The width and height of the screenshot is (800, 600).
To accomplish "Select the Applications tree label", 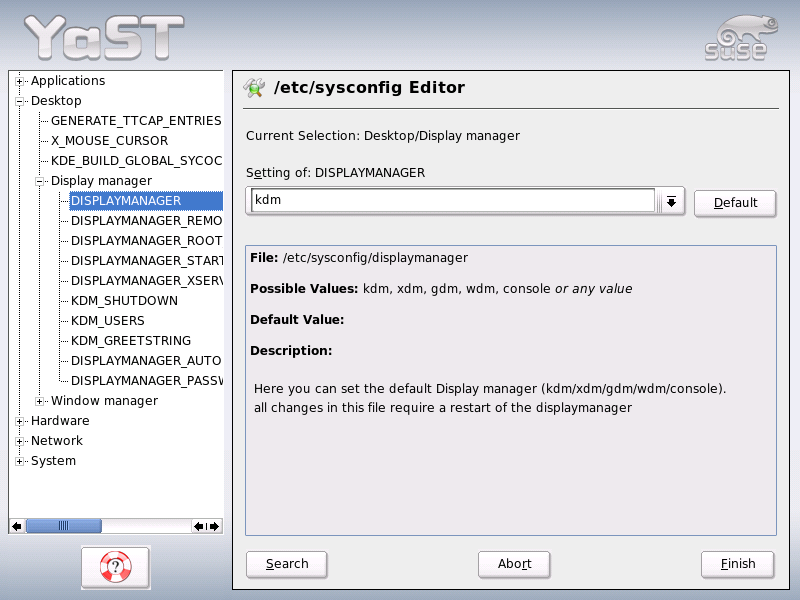I will [68, 81].
